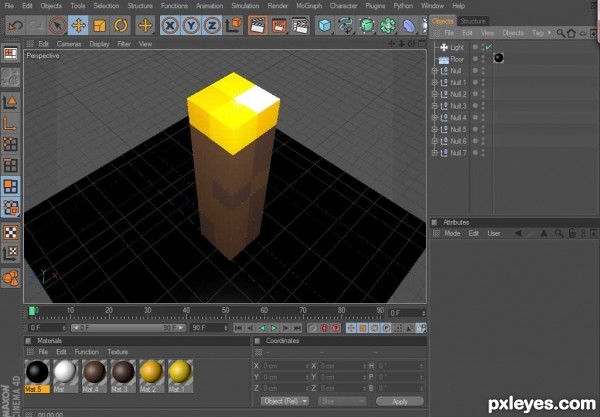Render the active view clapperboard icon
Image resolution: width=600 pixels, height=417 pixels.
click(x=258, y=26)
